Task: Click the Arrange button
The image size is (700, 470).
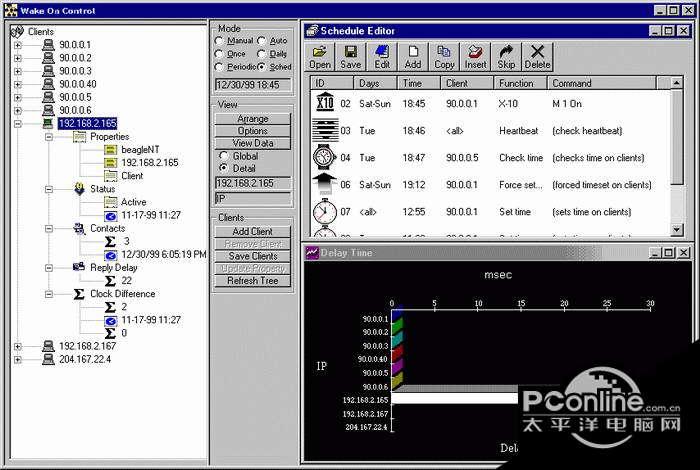Action: (253, 119)
